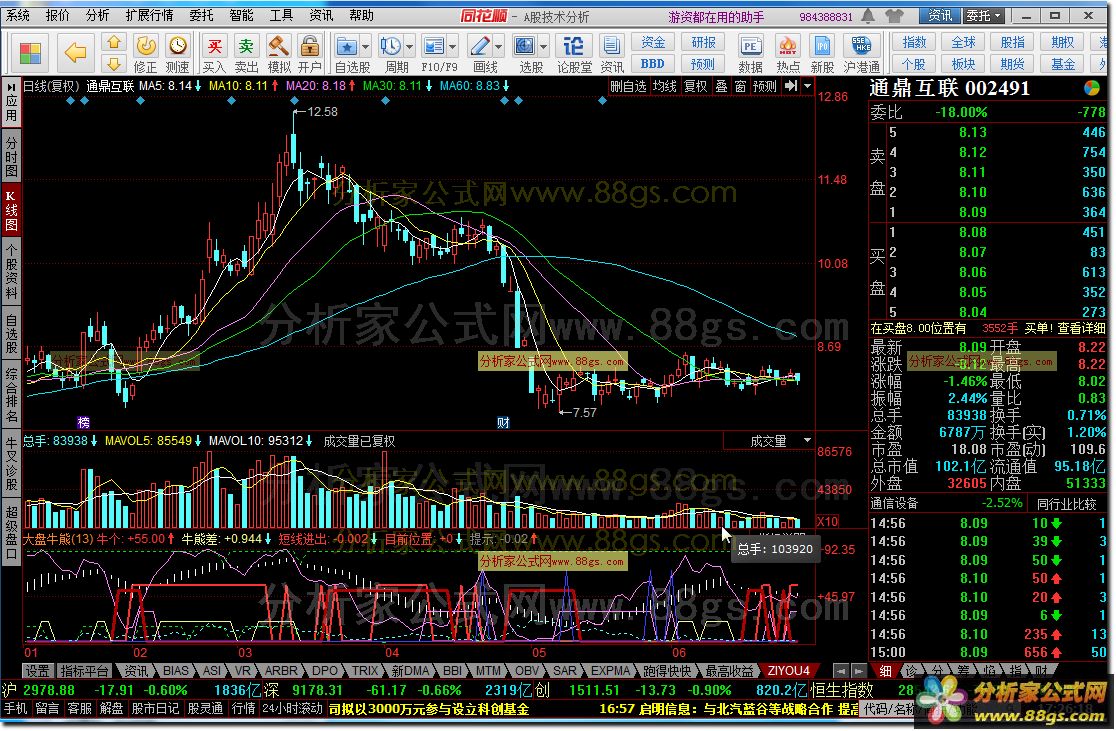Click the BBD button
Viewport: 1116px width, 731px height.
[653, 64]
